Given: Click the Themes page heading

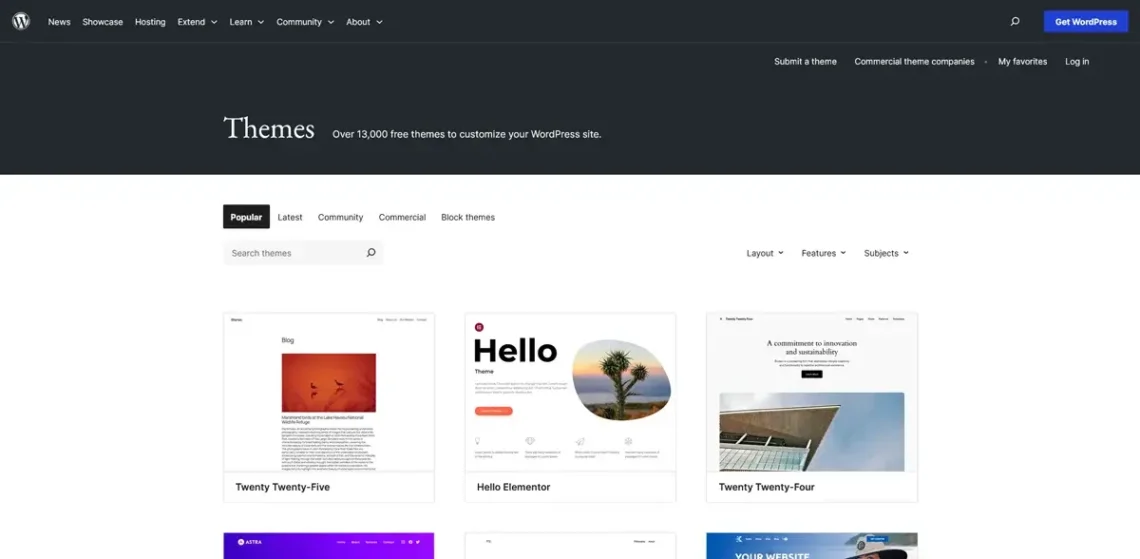Looking at the screenshot, I should pyautogui.click(x=269, y=129).
